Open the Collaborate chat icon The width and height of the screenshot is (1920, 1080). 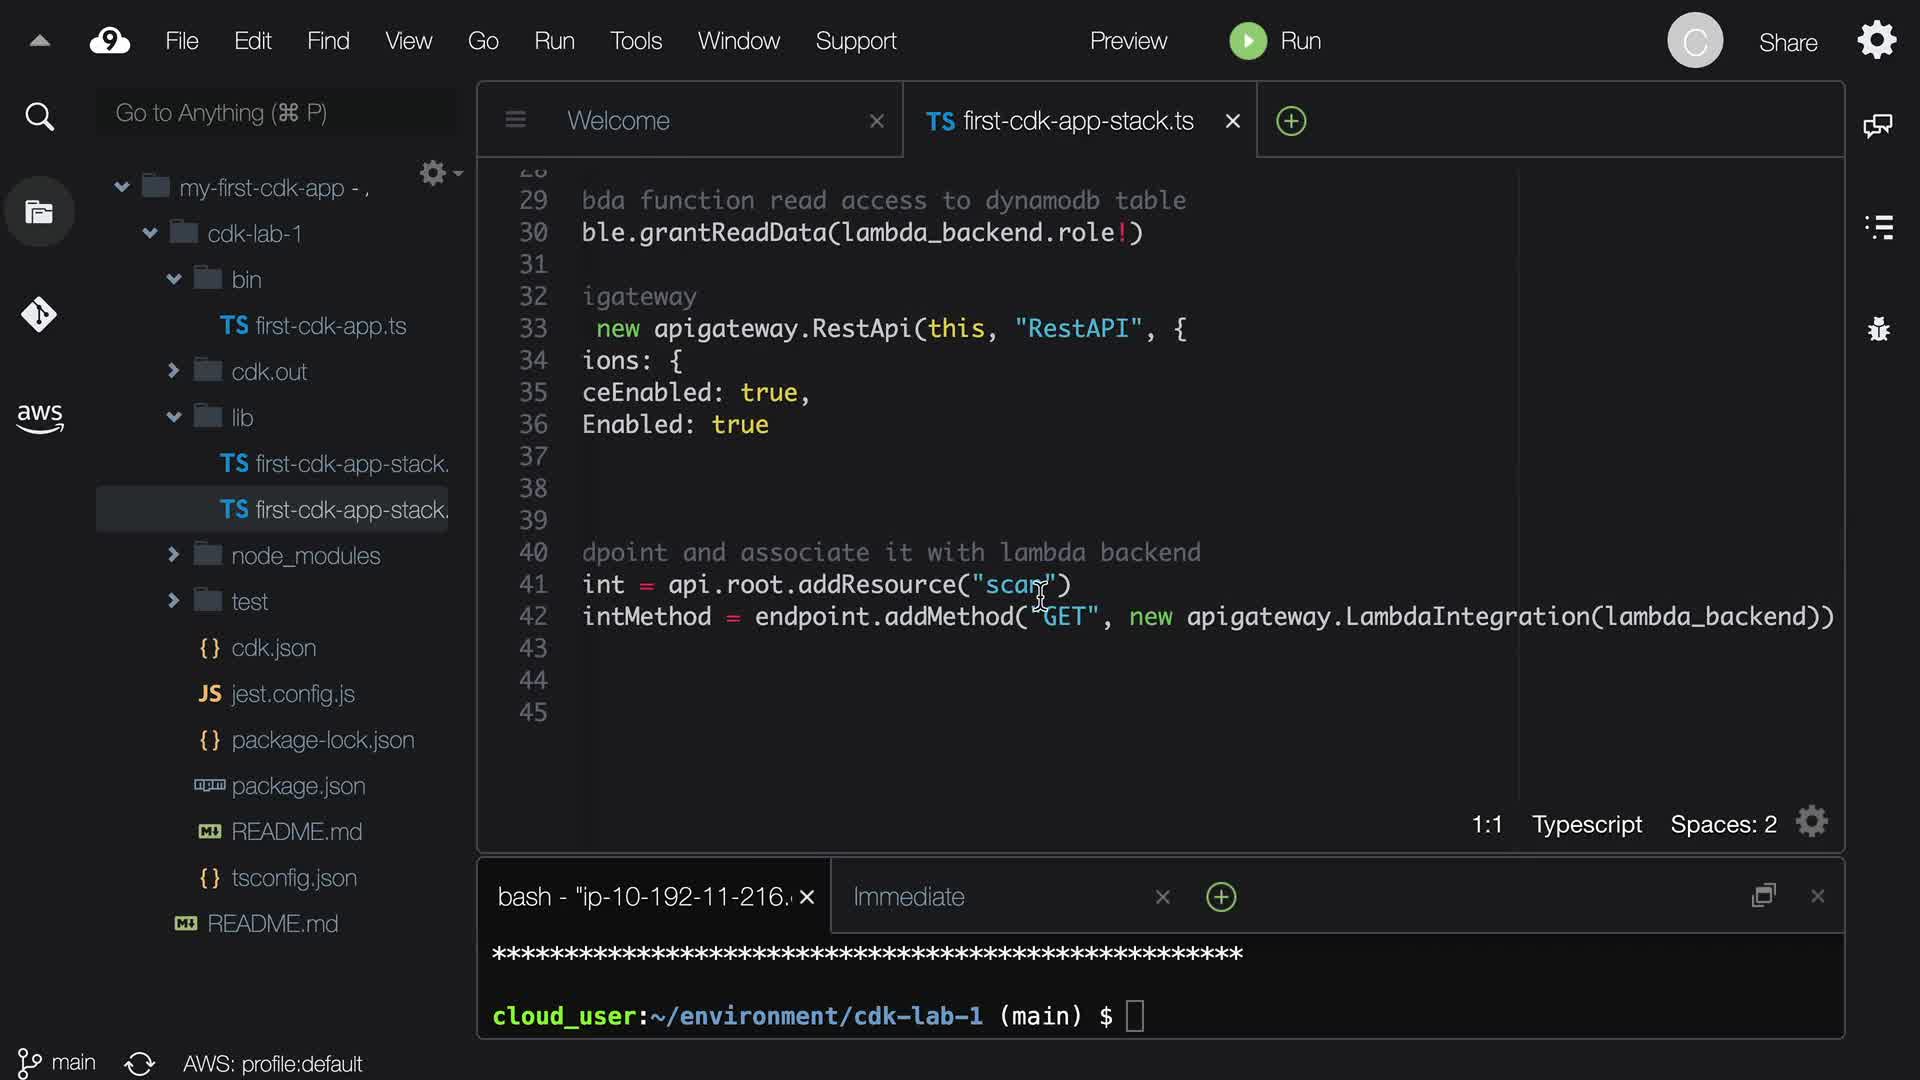tap(1877, 126)
